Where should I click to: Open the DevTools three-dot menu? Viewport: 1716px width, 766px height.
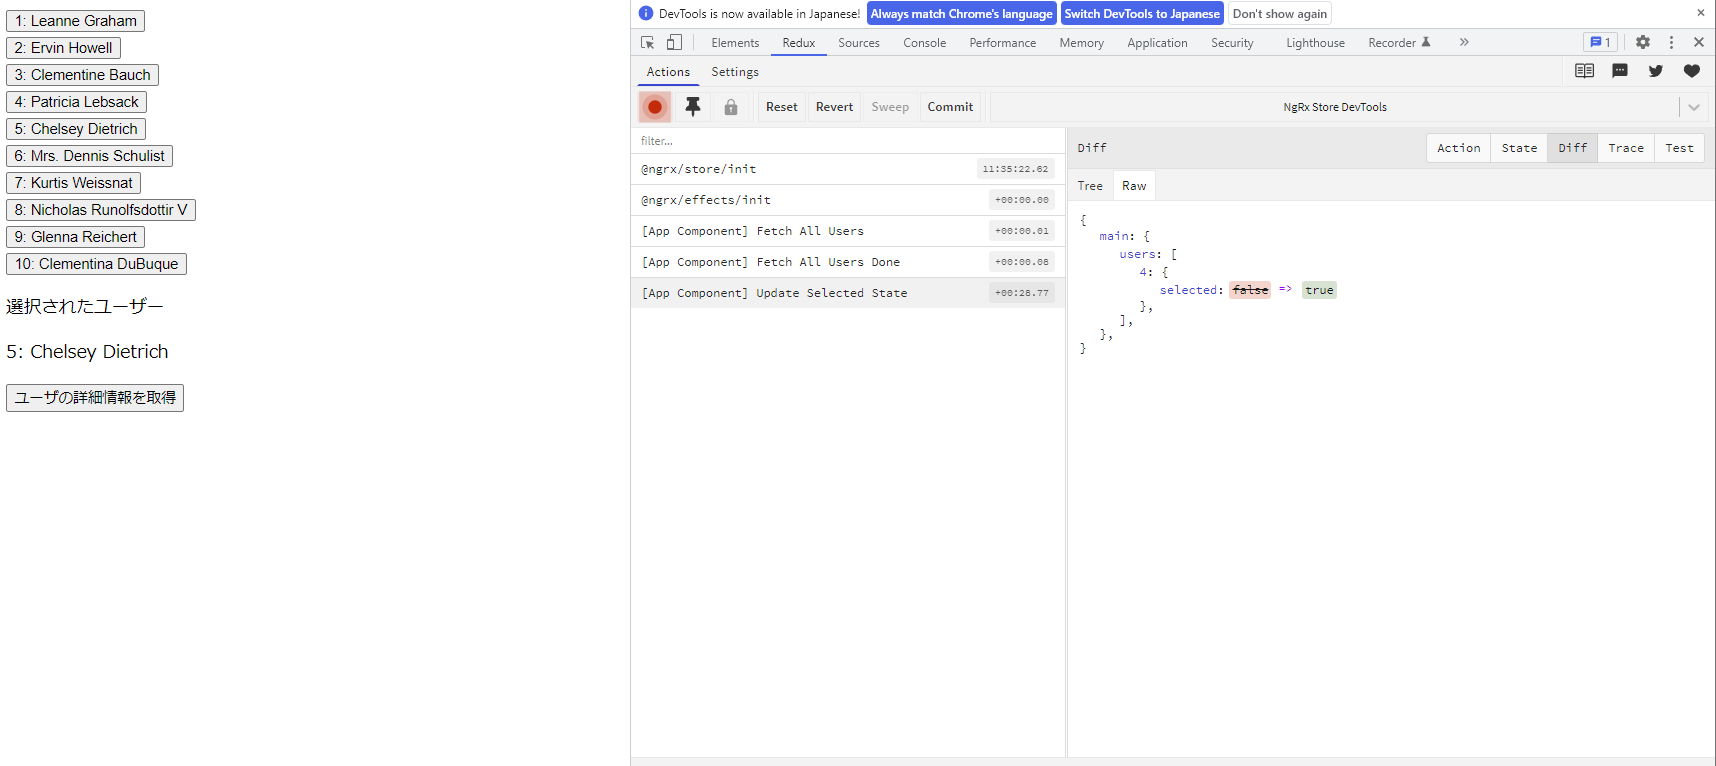point(1671,42)
